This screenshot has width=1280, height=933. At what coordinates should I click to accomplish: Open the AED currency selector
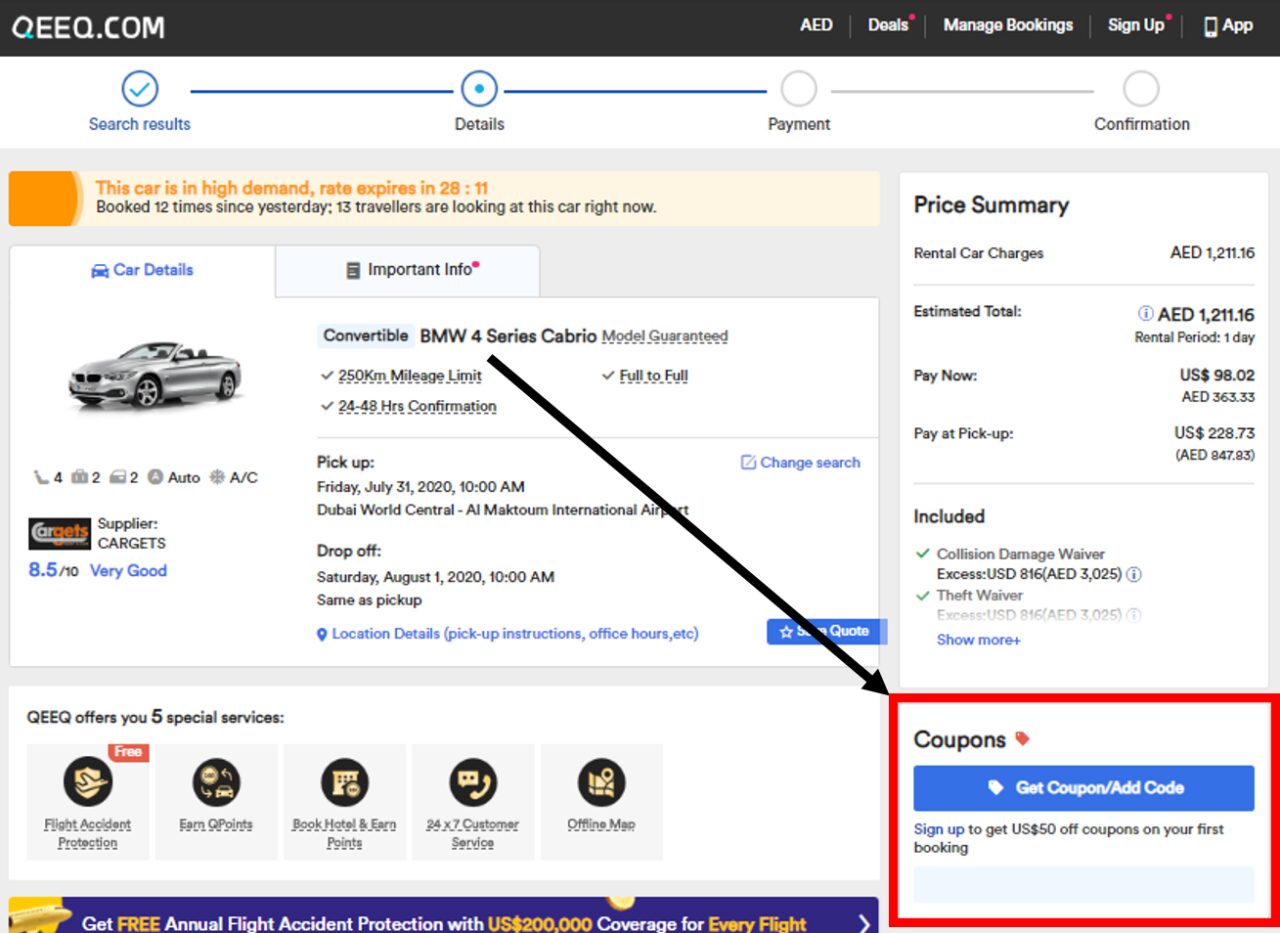[816, 26]
